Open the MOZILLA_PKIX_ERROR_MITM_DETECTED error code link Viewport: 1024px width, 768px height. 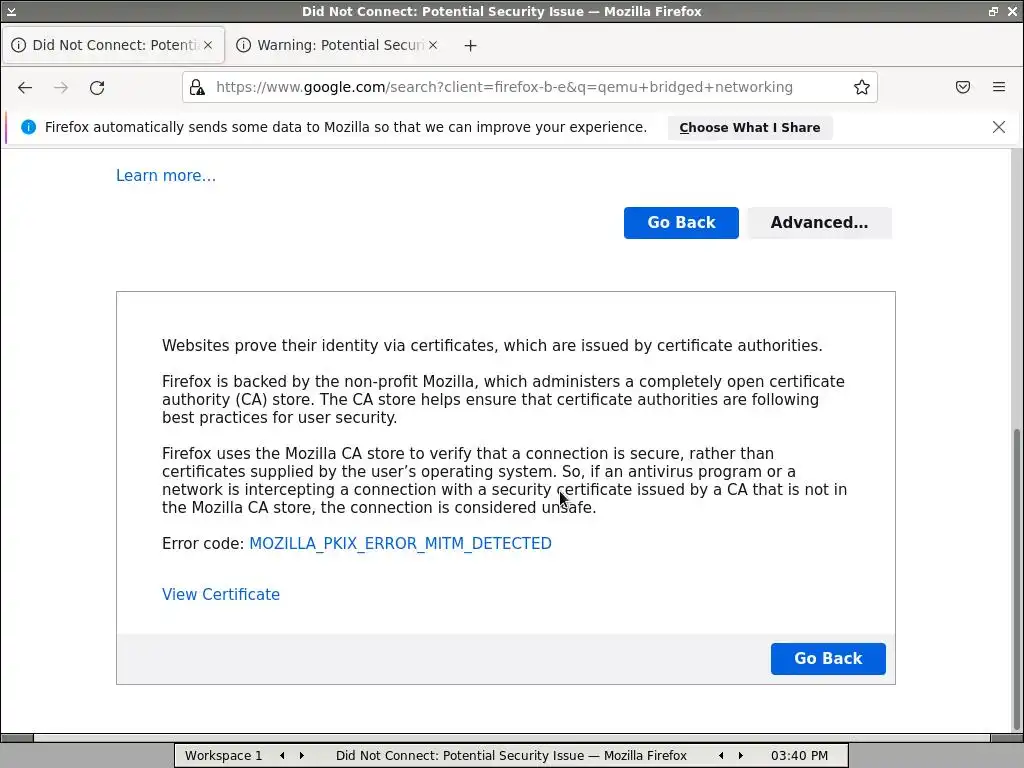click(400, 543)
